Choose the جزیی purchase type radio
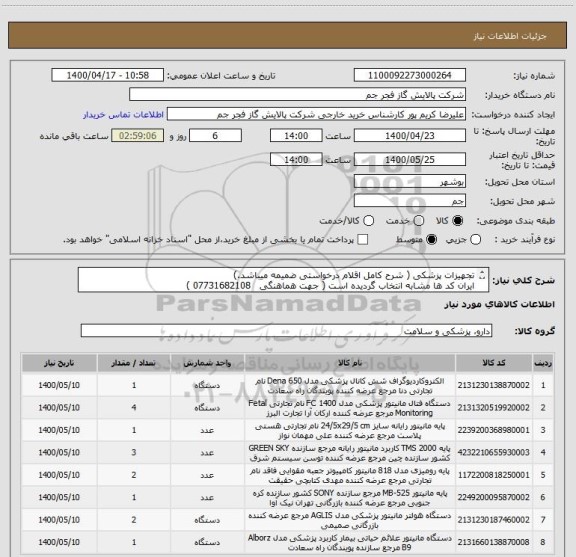This screenshot has width=576, height=557. point(475,240)
